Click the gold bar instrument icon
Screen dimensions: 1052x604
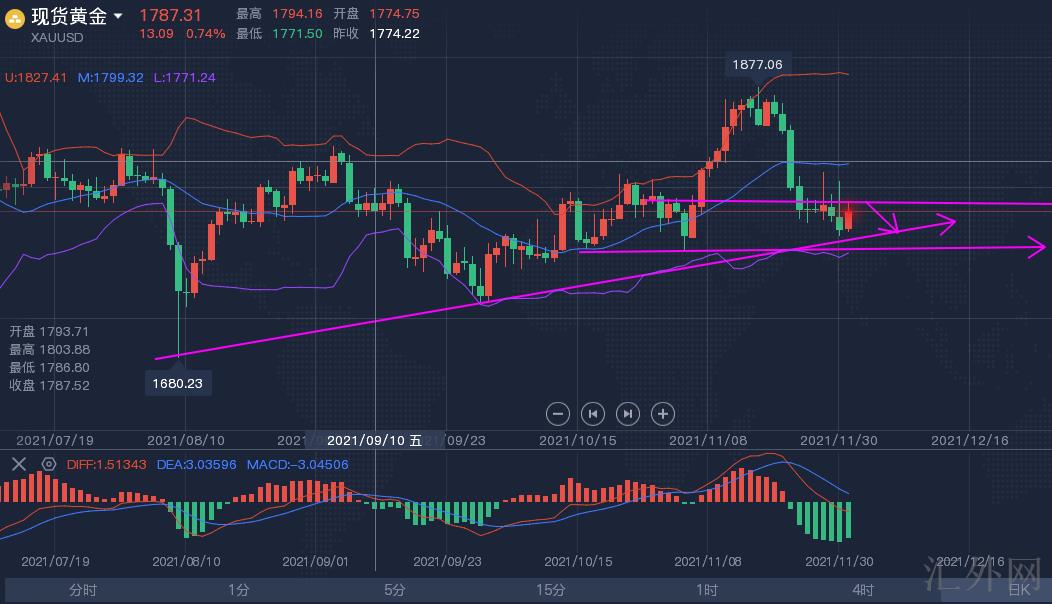point(15,18)
